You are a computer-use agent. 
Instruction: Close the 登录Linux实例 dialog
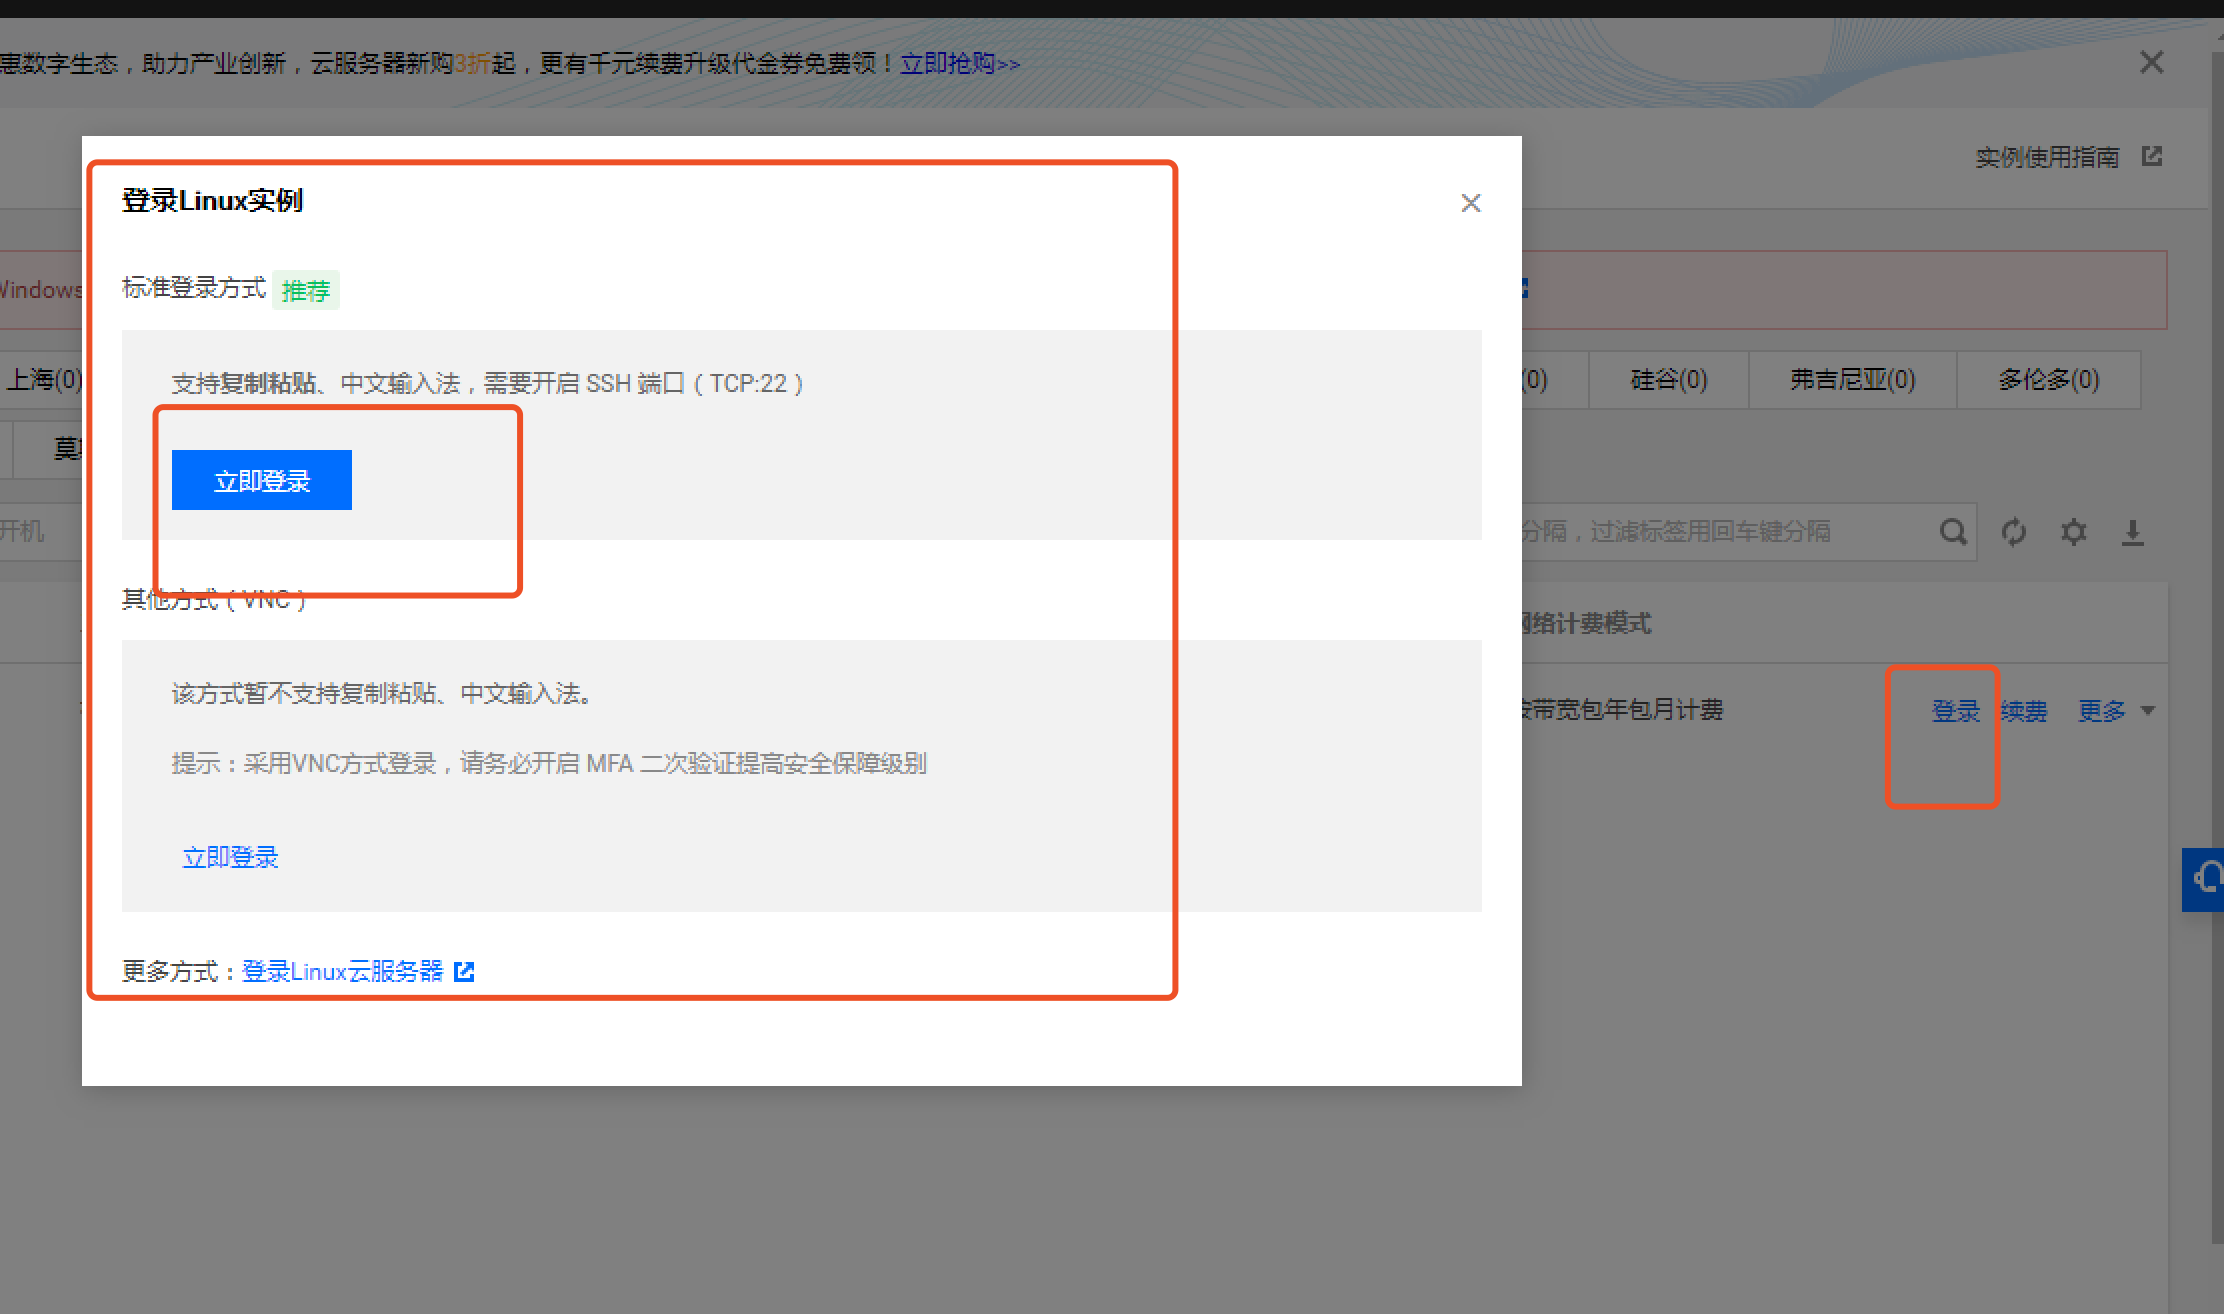pyautogui.click(x=1470, y=203)
